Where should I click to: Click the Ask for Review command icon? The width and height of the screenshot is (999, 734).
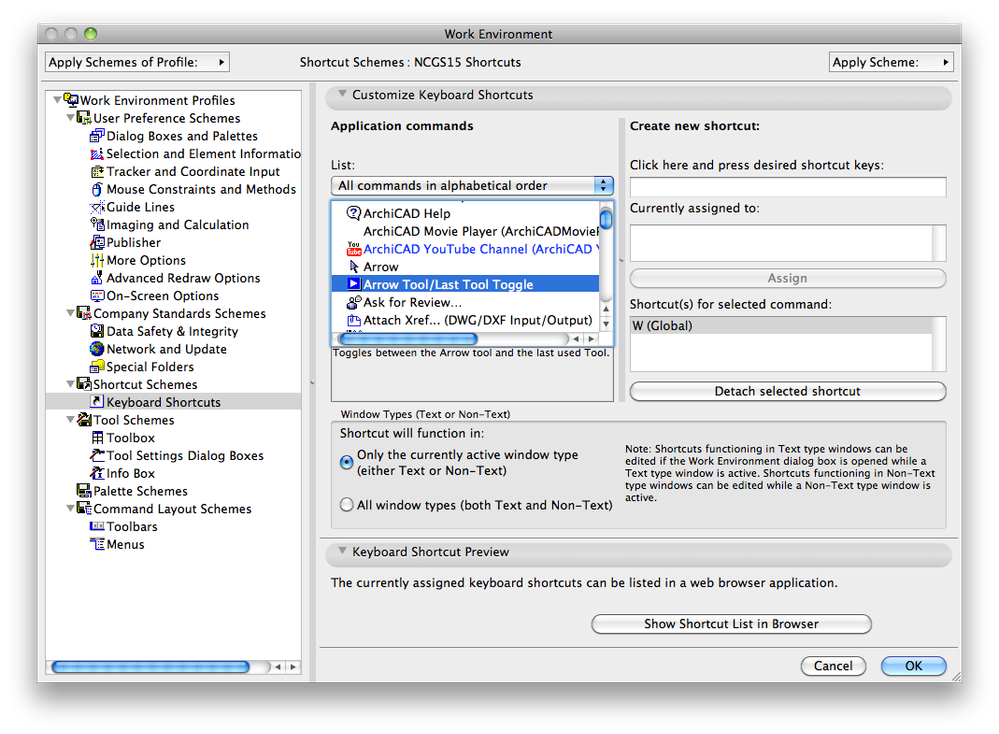click(x=354, y=302)
